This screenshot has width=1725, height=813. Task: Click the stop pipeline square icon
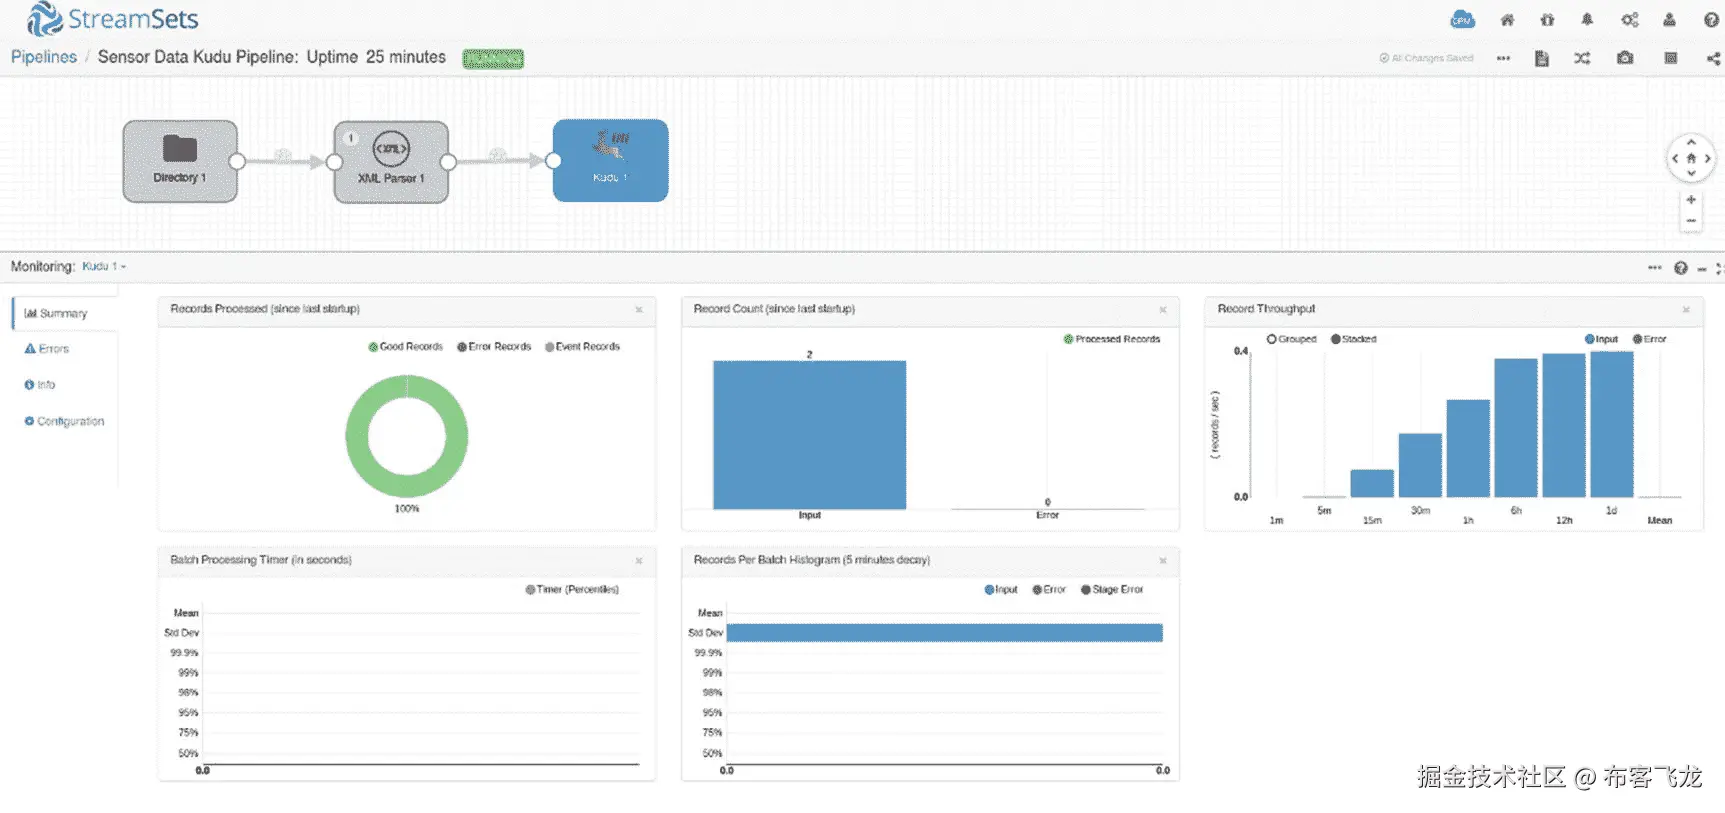1670,58
